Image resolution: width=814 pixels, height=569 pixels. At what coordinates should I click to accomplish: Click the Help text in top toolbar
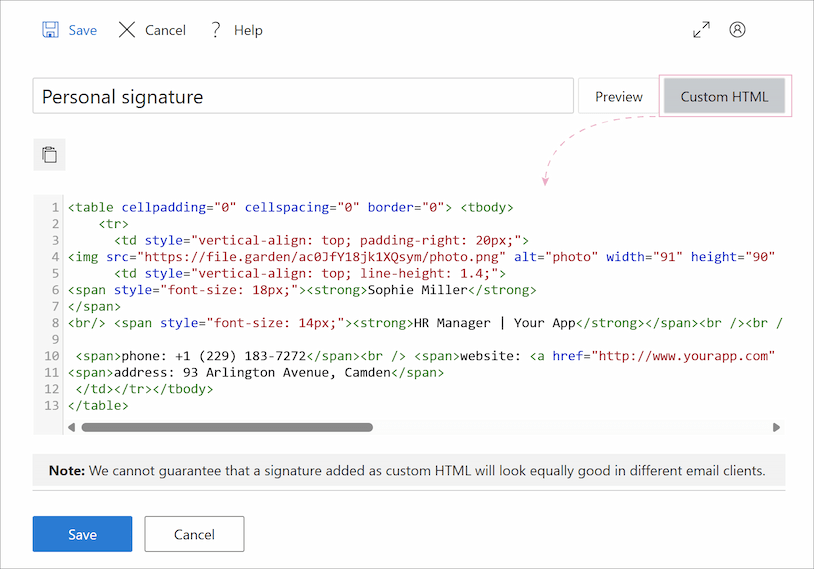pos(248,30)
